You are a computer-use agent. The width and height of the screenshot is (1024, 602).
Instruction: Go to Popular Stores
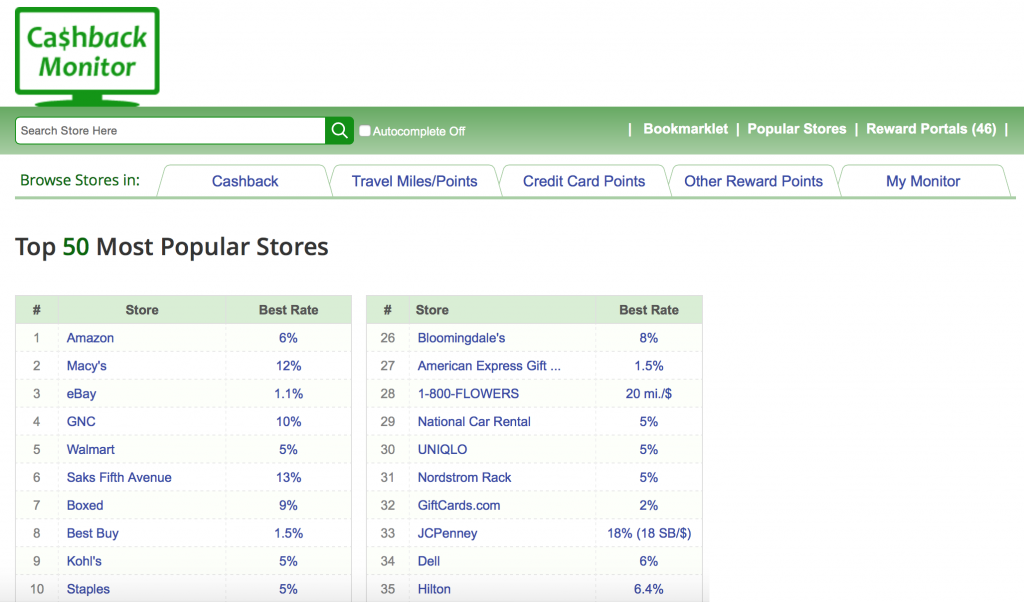[x=797, y=129]
